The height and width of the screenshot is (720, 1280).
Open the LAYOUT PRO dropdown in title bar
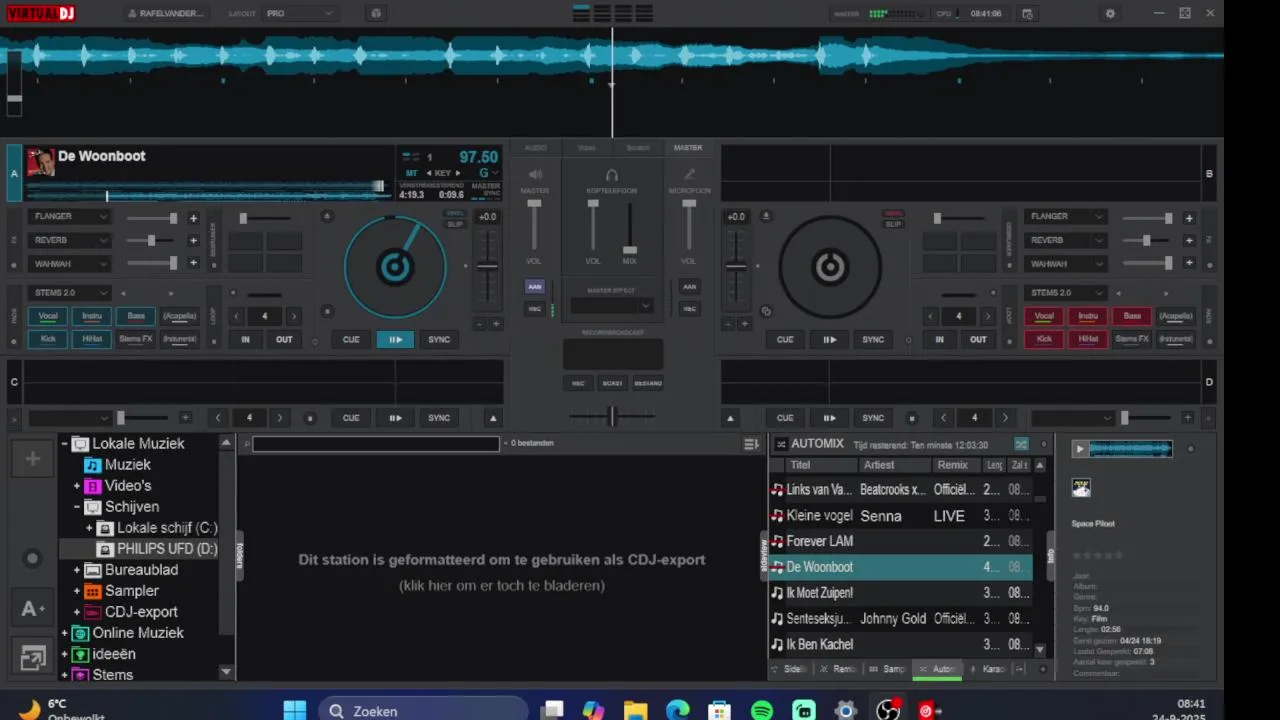point(299,14)
